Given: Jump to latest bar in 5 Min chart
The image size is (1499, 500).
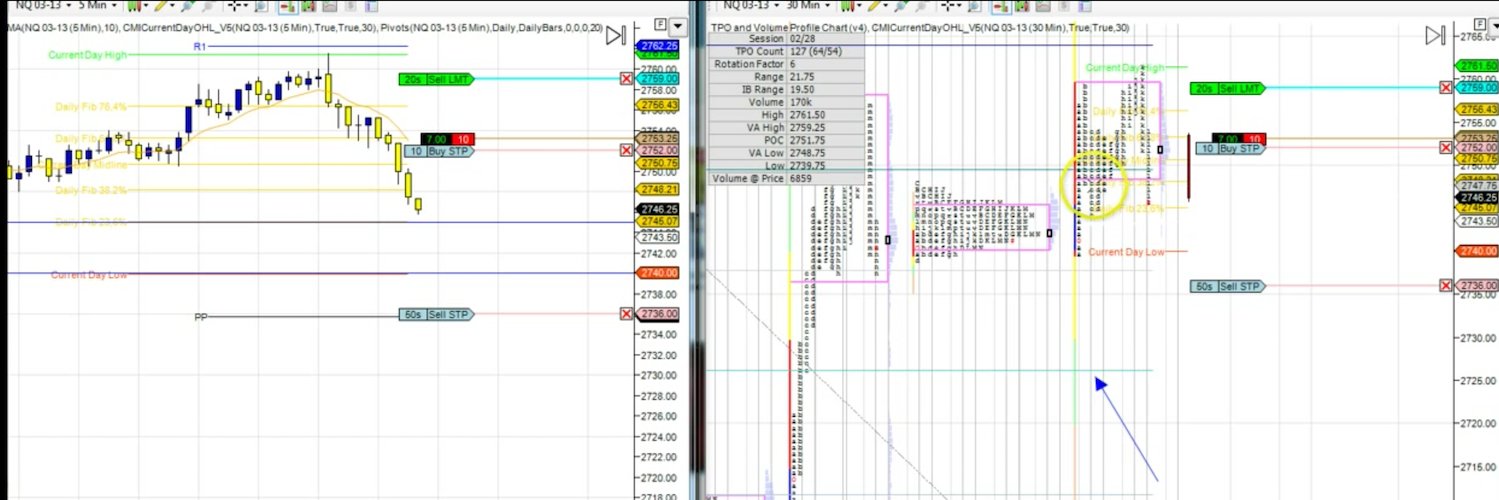Looking at the screenshot, I should click(617, 36).
